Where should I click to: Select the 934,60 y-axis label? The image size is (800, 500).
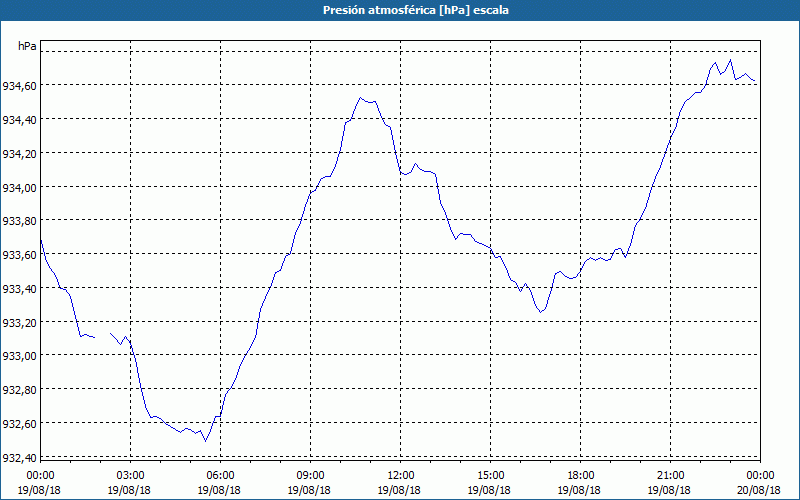(19, 86)
